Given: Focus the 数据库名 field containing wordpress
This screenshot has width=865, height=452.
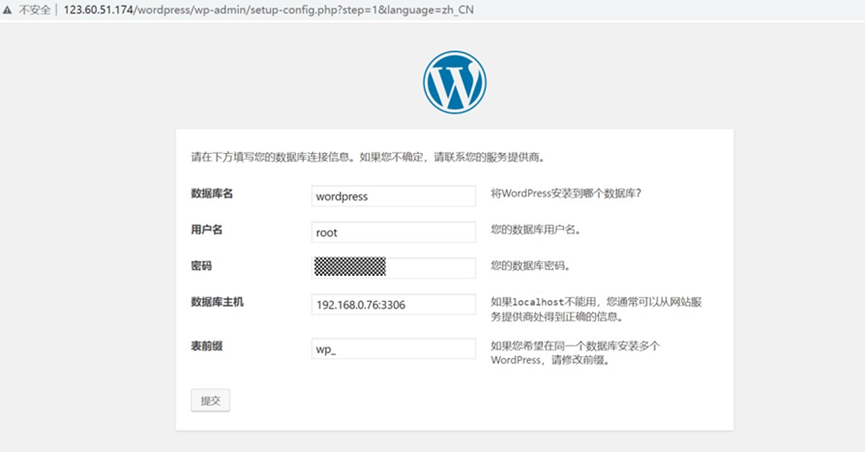Looking at the screenshot, I should click(x=393, y=196).
